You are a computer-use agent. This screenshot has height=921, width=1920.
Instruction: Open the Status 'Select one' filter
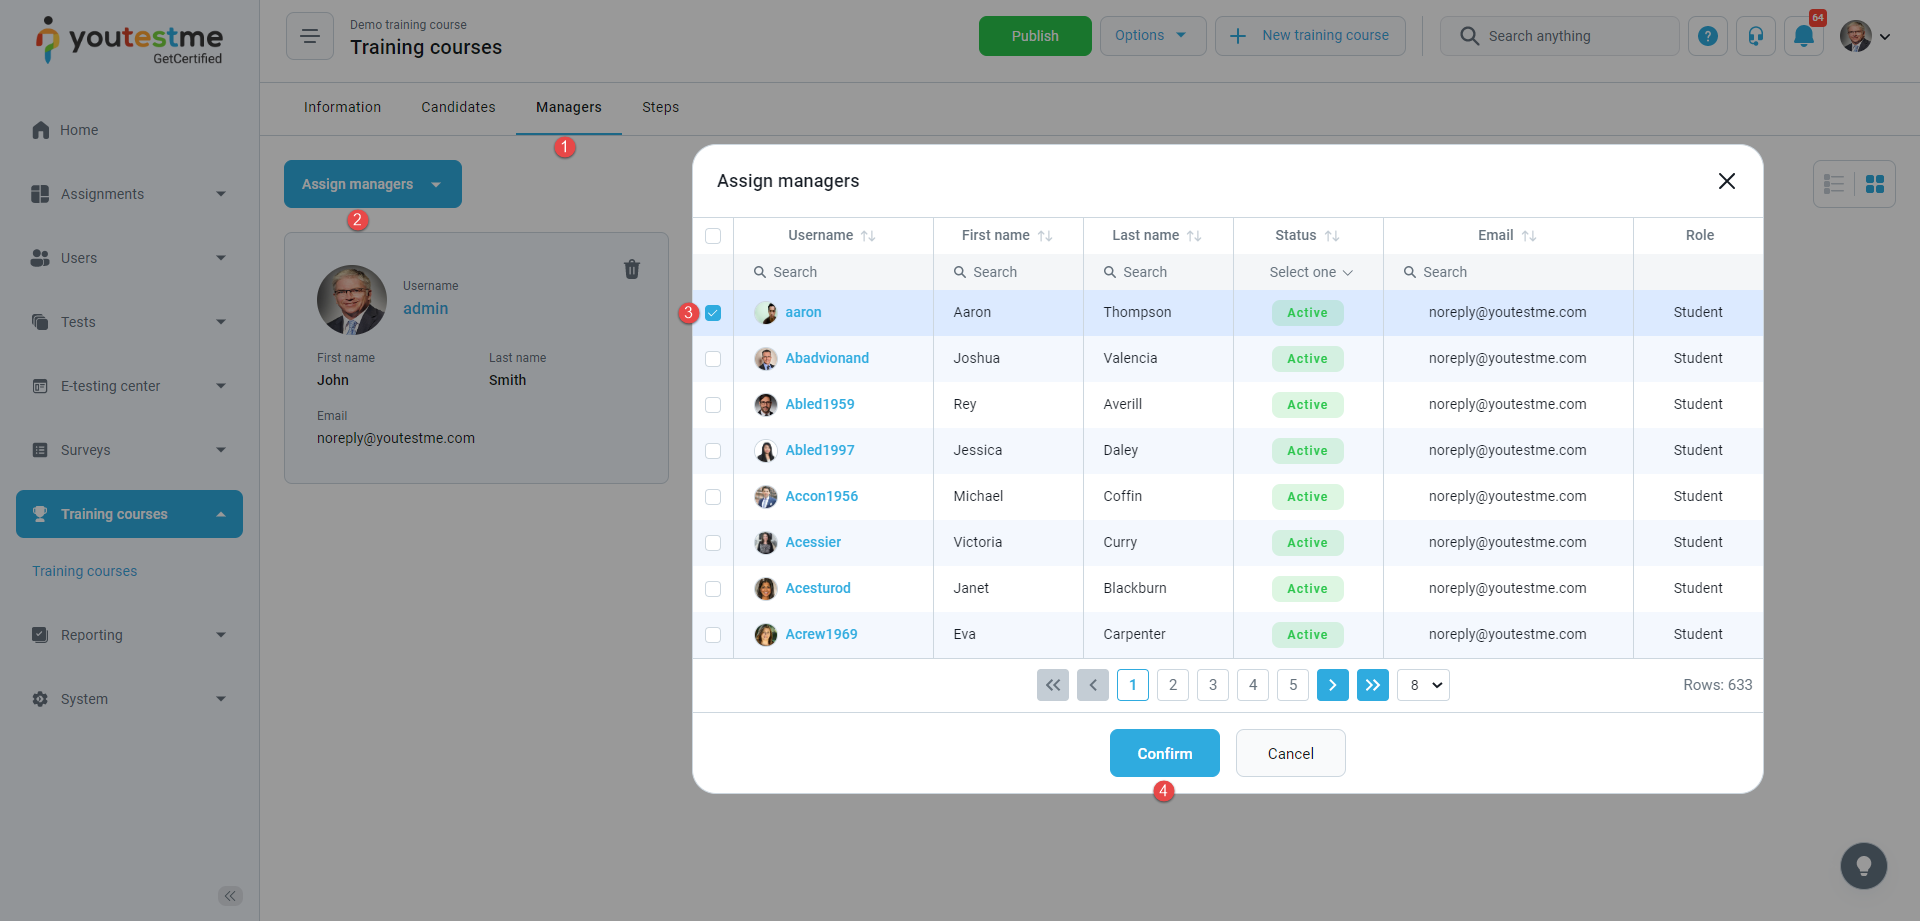click(x=1311, y=272)
